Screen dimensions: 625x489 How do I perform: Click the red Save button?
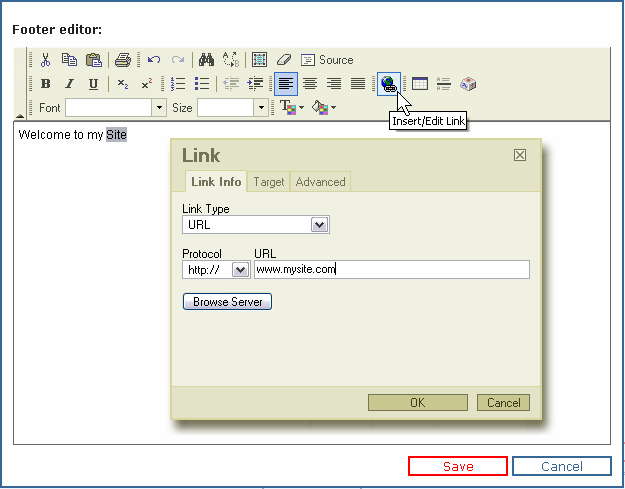(x=458, y=466)
